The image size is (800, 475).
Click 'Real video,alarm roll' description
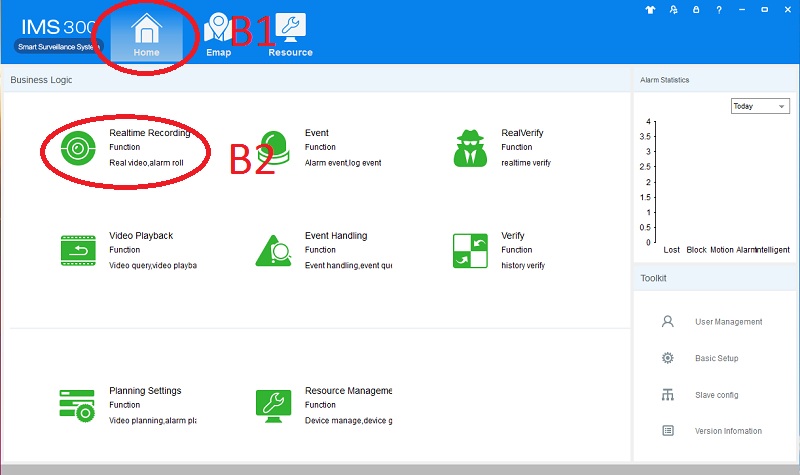click(x=146, y=163)
